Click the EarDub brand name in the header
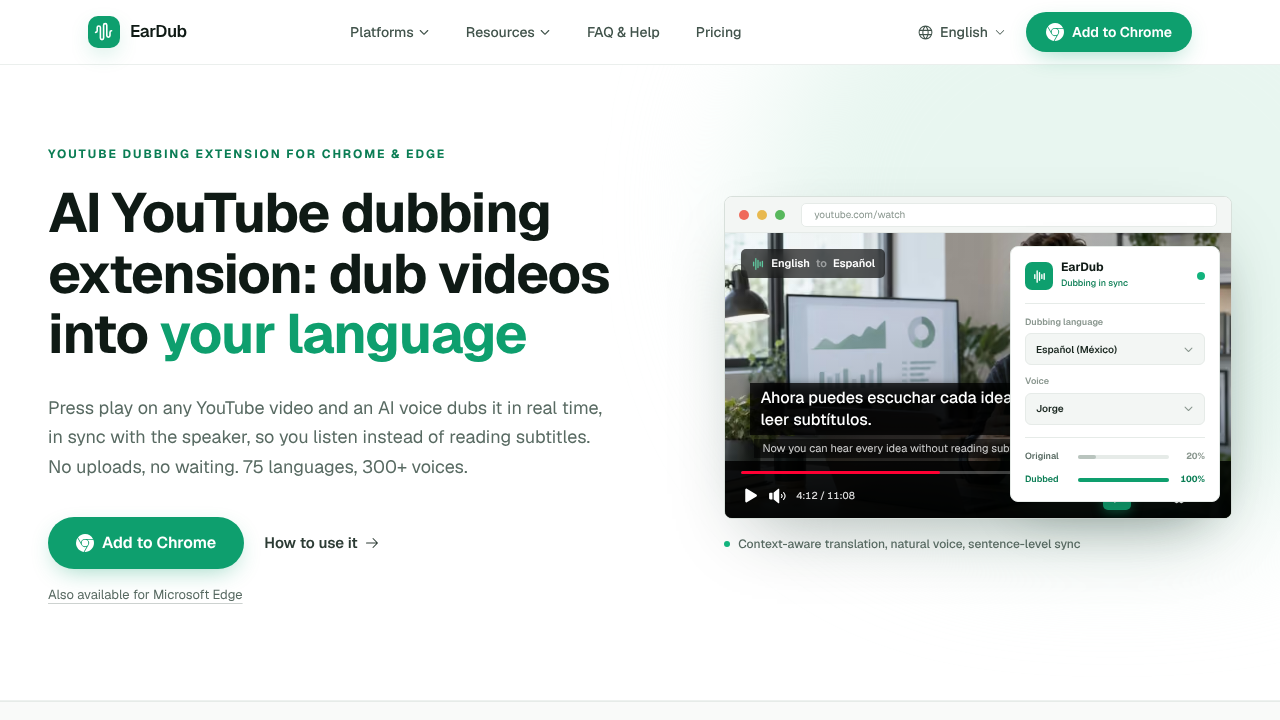The width and height of the screenshot is (1280, 720). click(158, 32)
